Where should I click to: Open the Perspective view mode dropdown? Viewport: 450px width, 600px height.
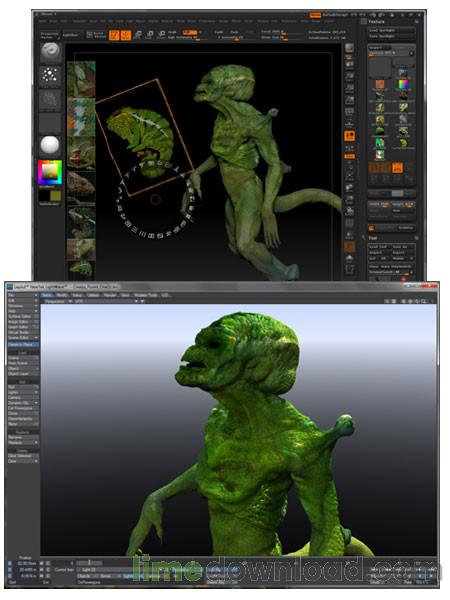tap(58, 302)
